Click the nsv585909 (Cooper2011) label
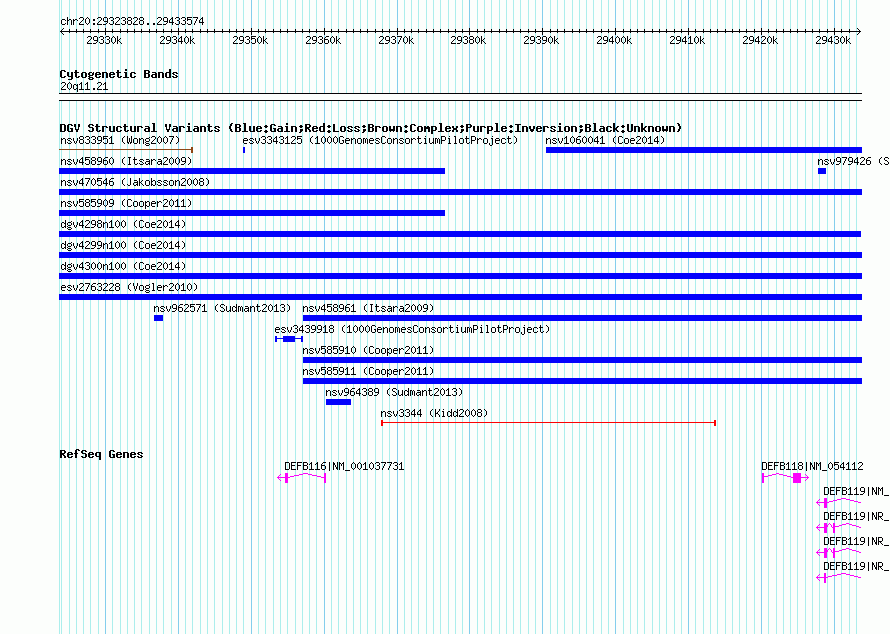This screenshot has width=890, height=634. point(126,203)
